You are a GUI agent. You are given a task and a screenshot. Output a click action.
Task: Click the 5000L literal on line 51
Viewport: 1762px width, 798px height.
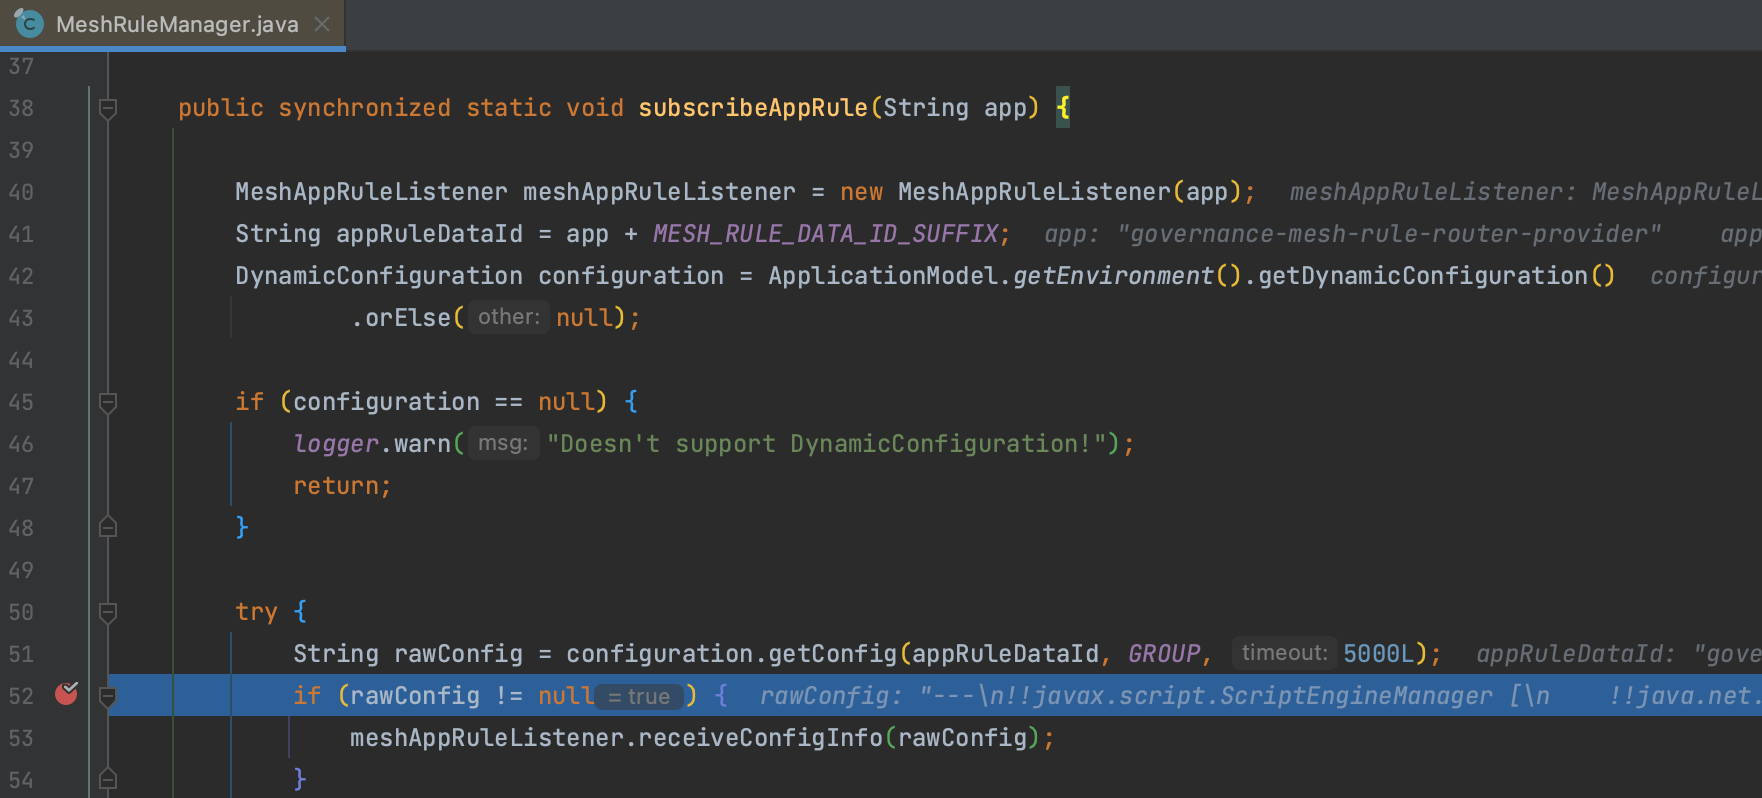click(1378, 654)
